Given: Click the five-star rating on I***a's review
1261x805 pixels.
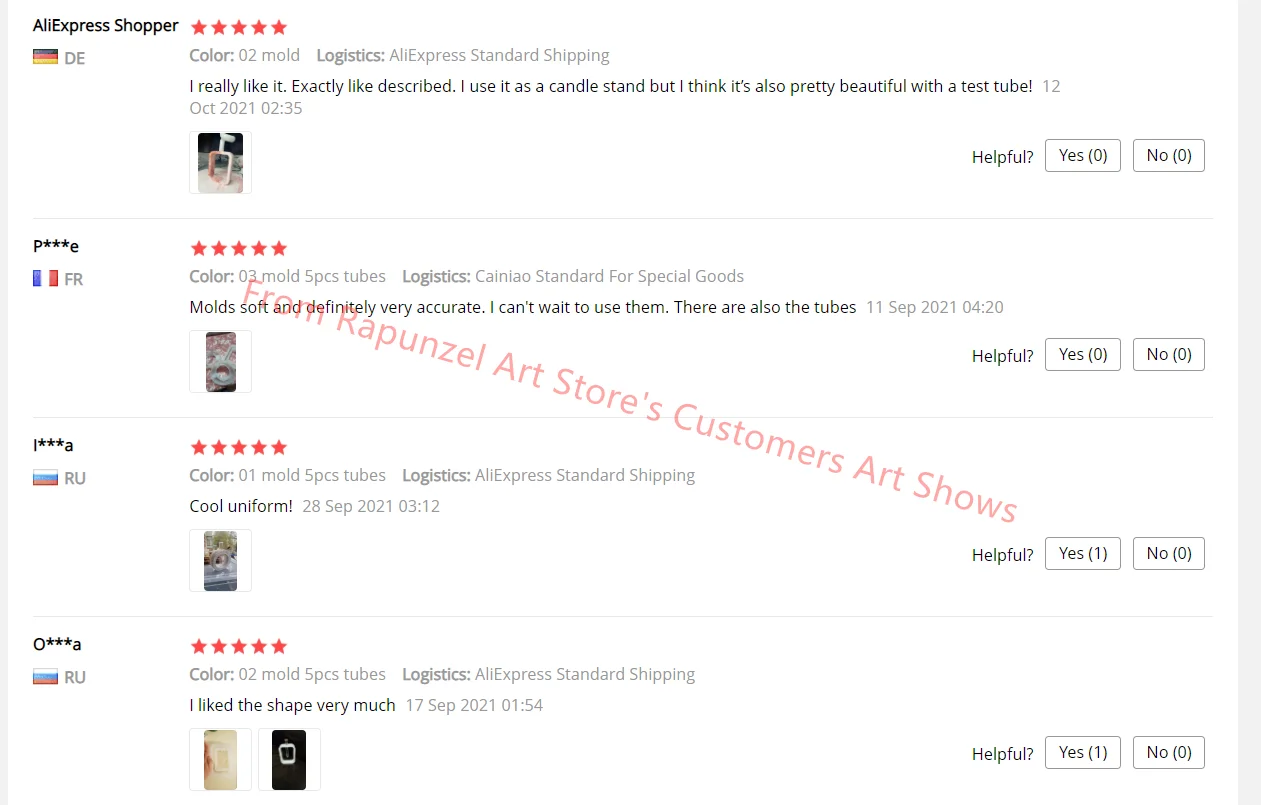Looking at the screenshot, I should 238,447.
